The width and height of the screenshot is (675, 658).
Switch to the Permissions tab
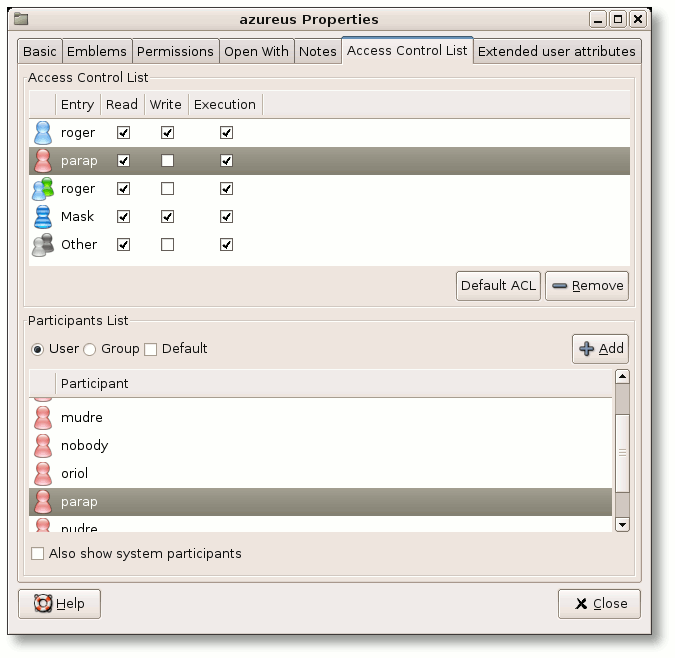tap(175, 52)
